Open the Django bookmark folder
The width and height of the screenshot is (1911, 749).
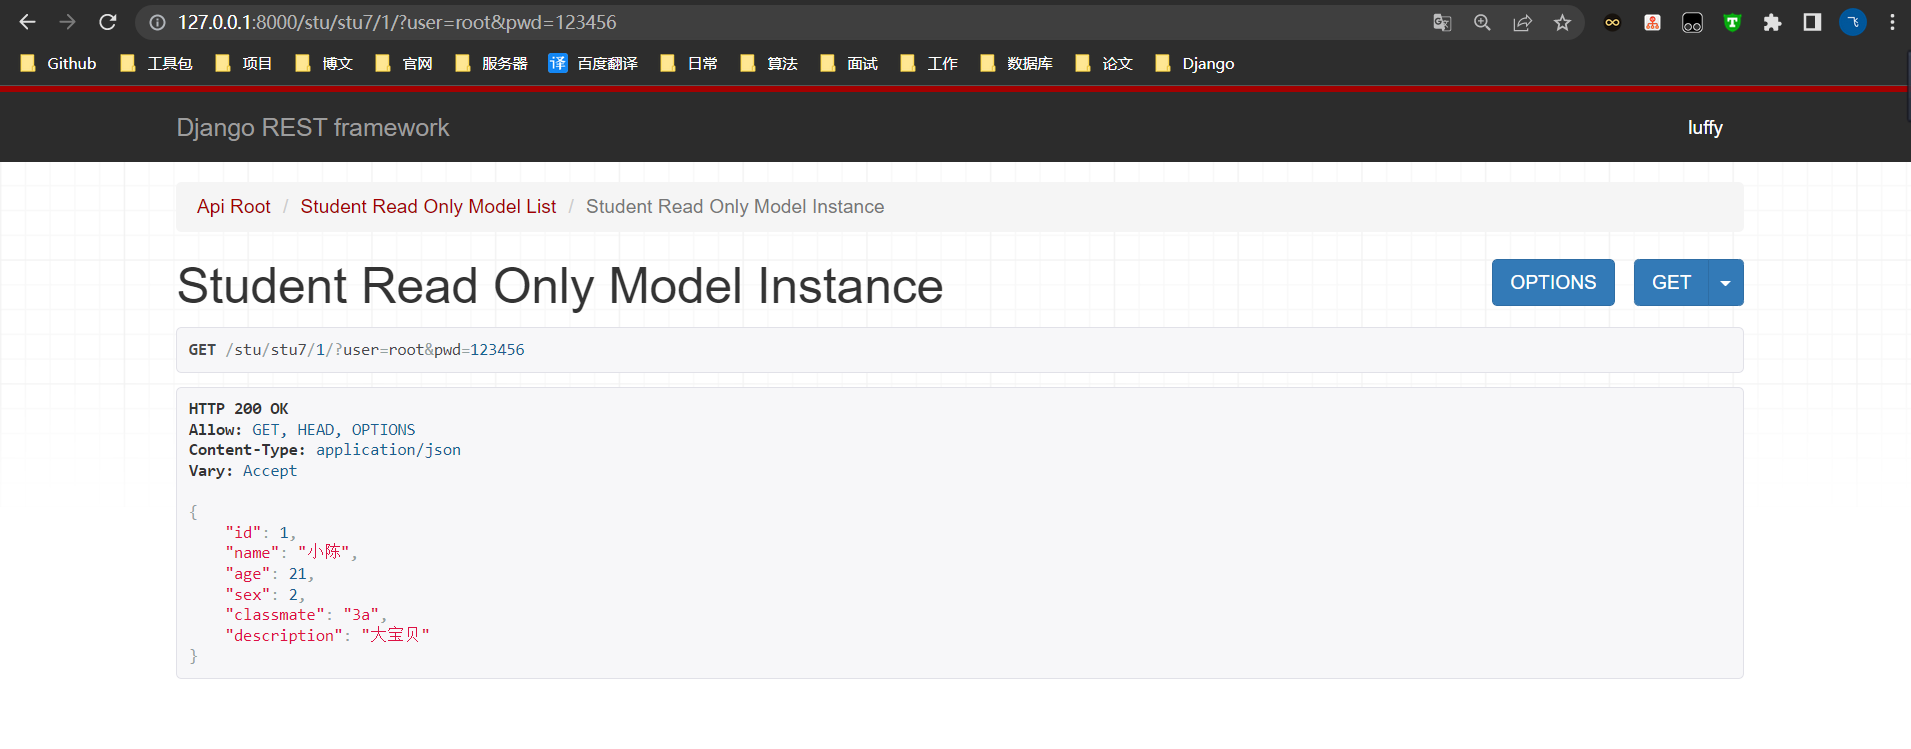click(1195, 63)
